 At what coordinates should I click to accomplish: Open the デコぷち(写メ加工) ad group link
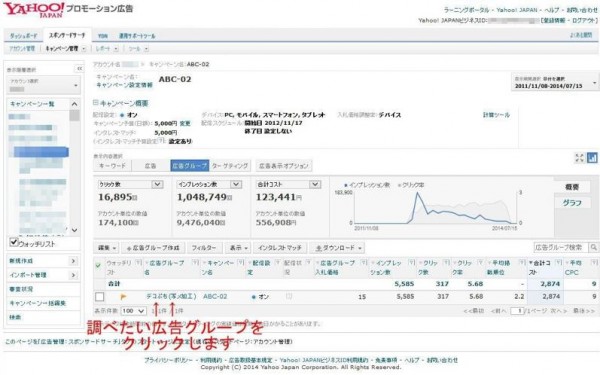coord(171,296)
